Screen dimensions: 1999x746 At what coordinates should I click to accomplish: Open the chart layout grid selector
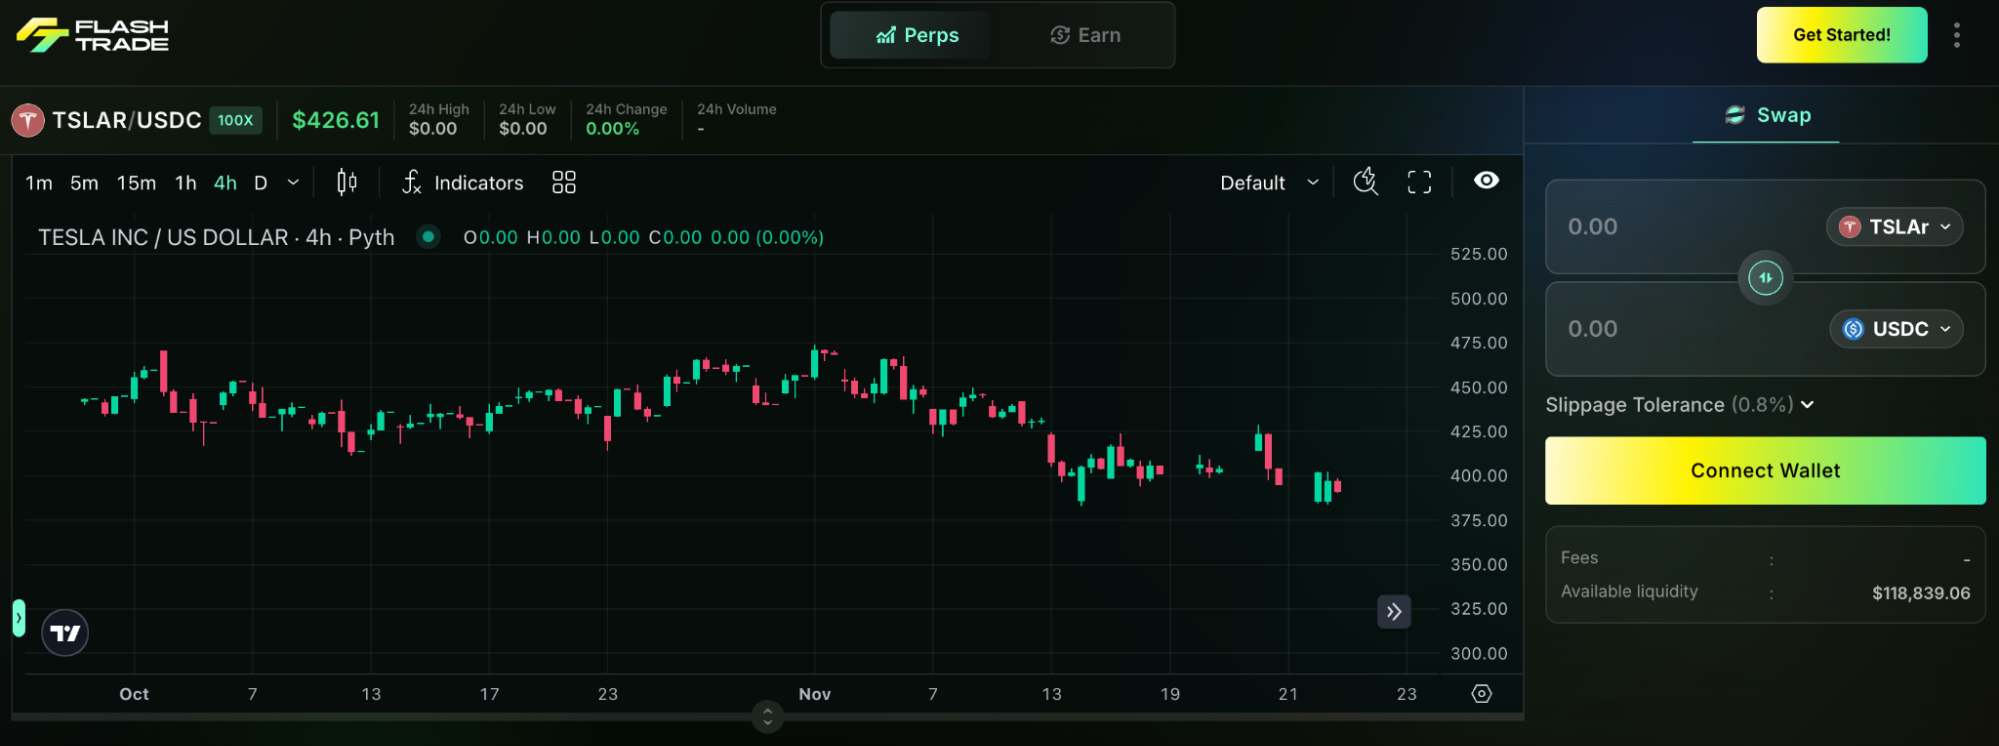point(564,182)
